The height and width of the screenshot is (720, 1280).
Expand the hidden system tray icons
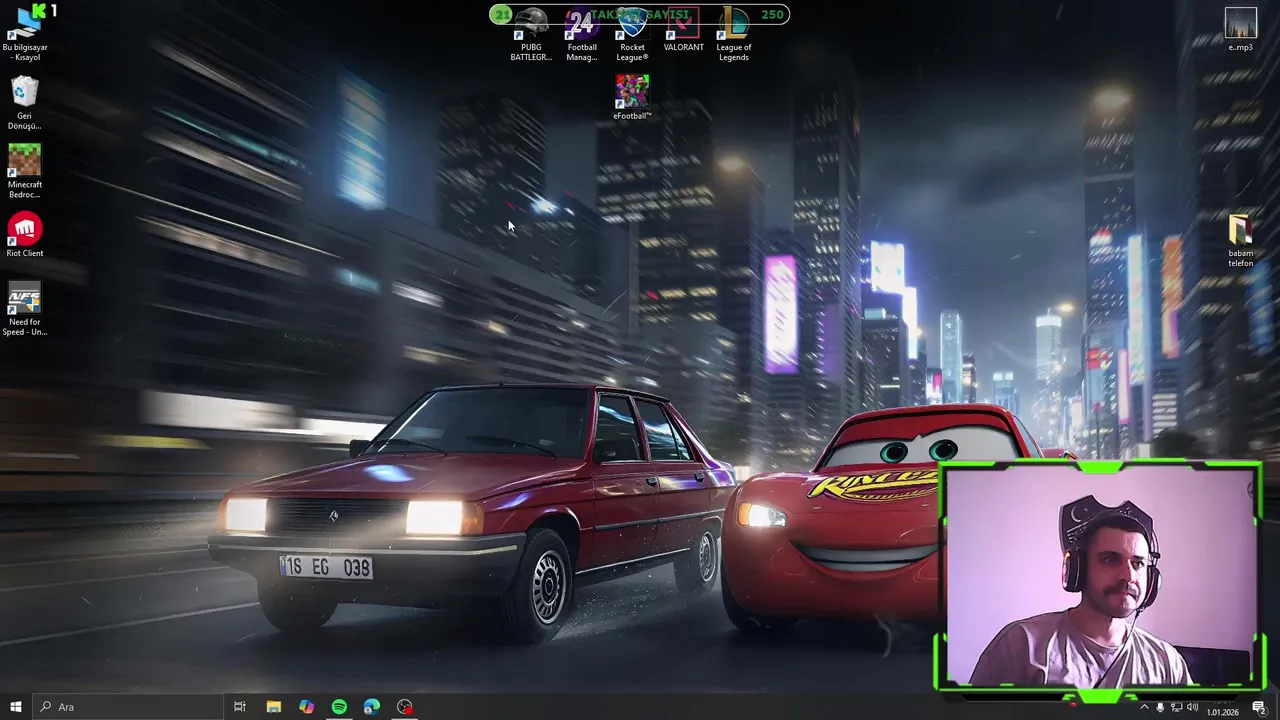coord(1144,707)
